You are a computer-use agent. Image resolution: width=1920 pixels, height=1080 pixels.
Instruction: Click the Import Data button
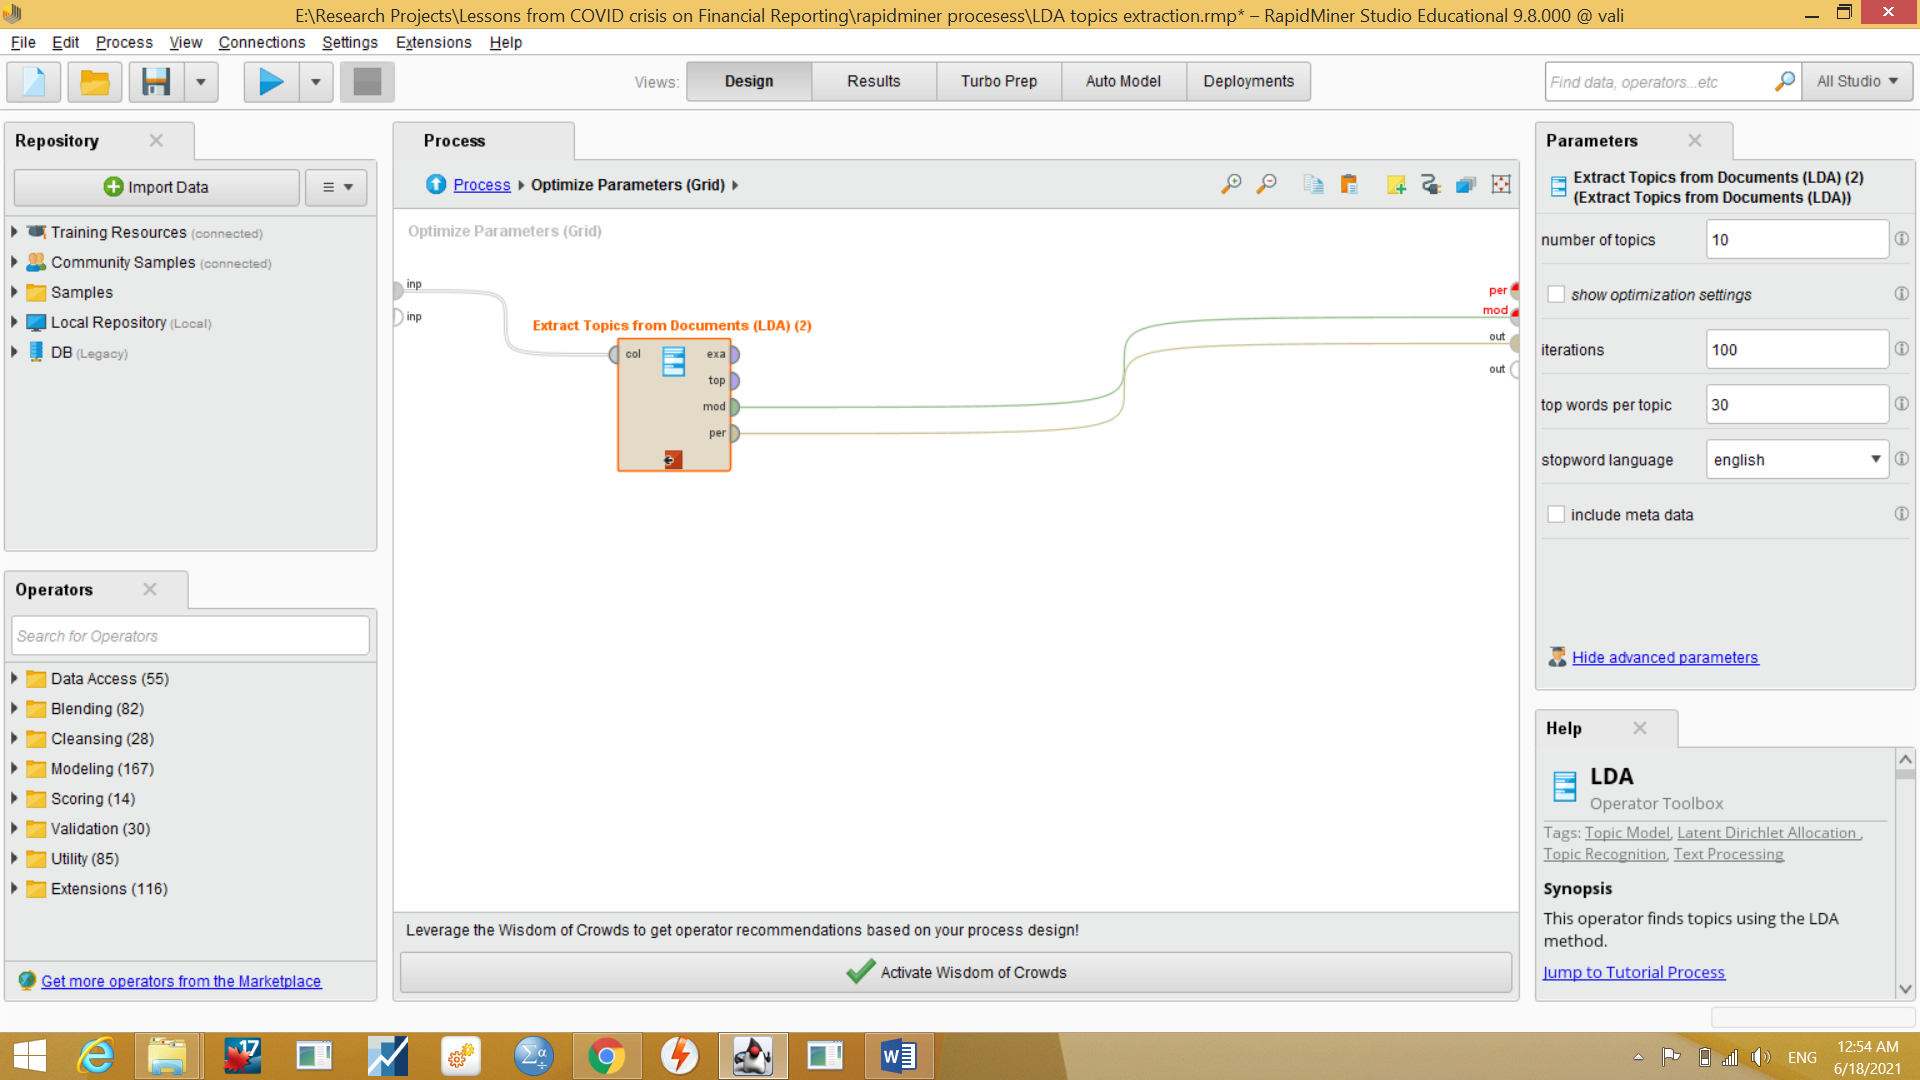click(x=156, y=187)
